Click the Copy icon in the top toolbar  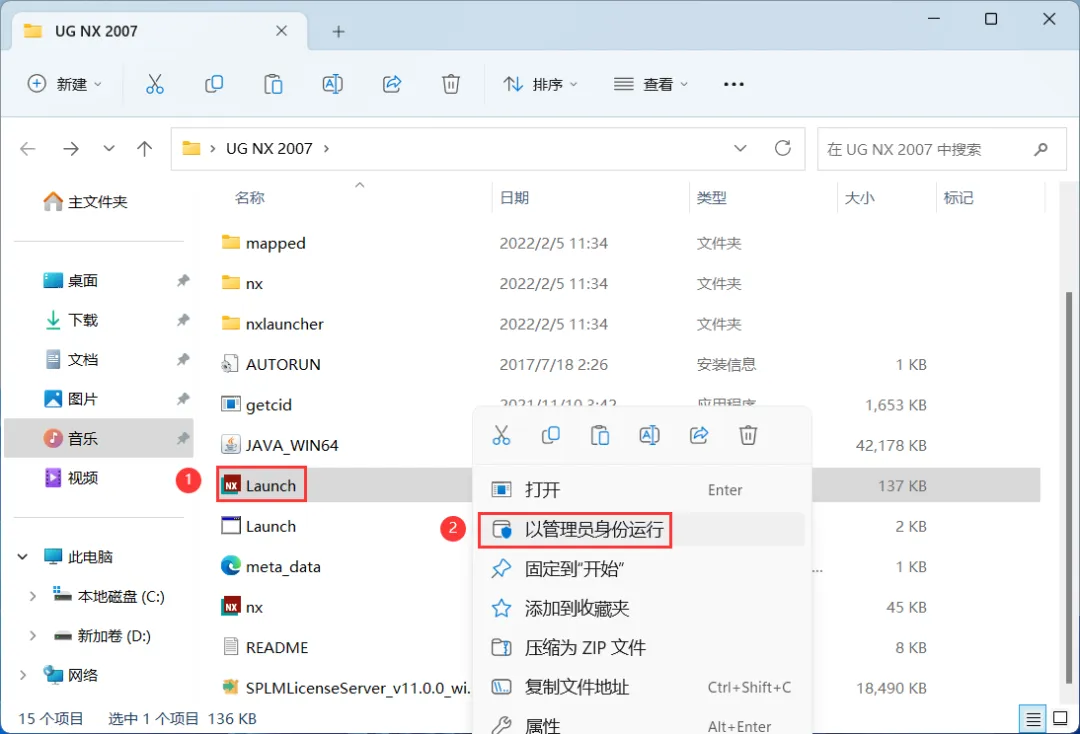214,84
